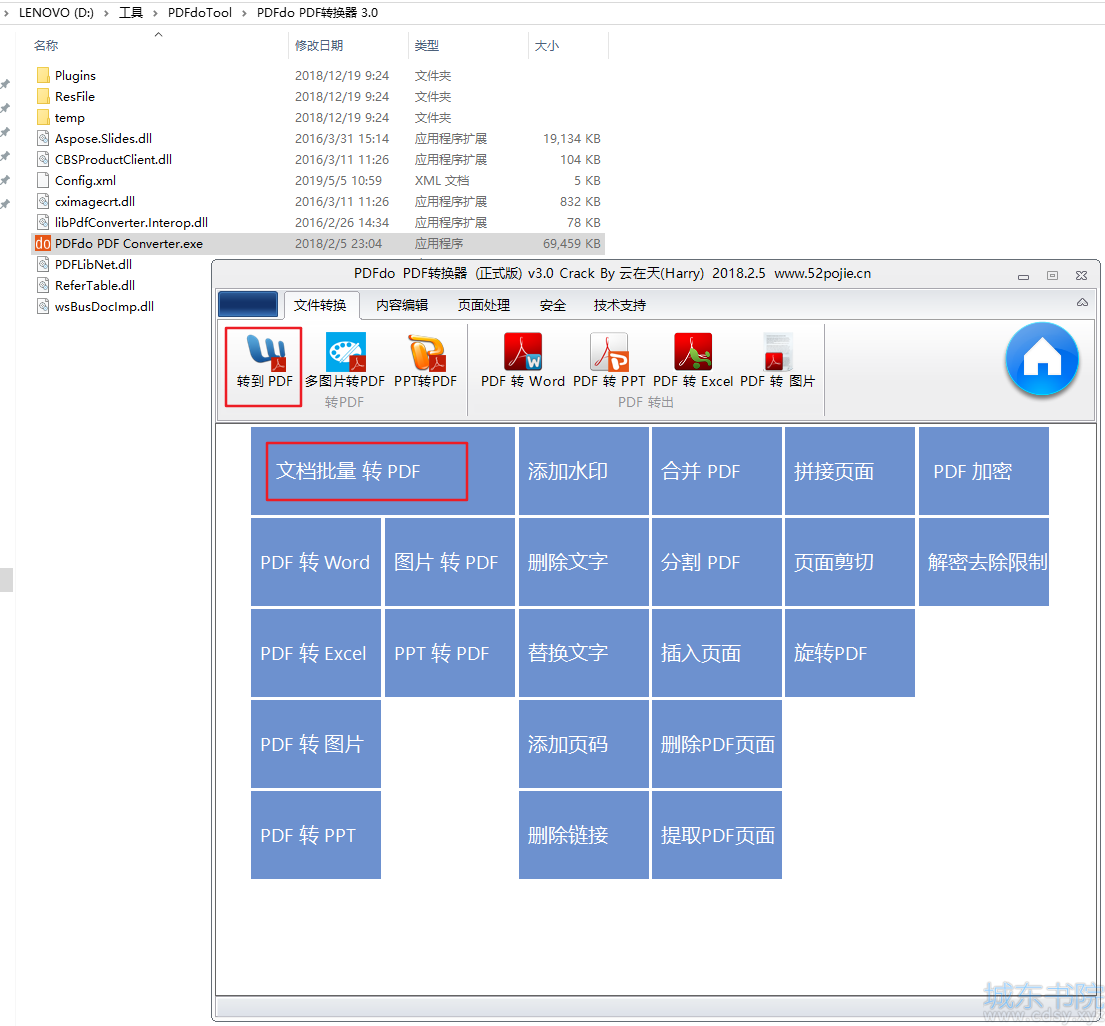Select wsBusDocImp.dll file icon
Viewport: 1105px width, 1026px height.
43,307
